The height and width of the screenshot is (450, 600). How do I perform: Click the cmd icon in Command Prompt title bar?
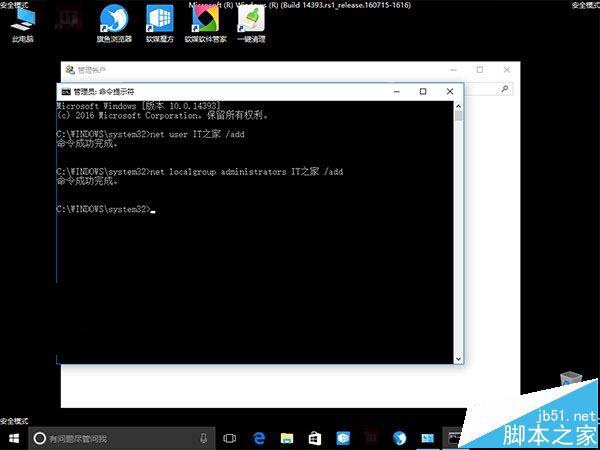66,91
